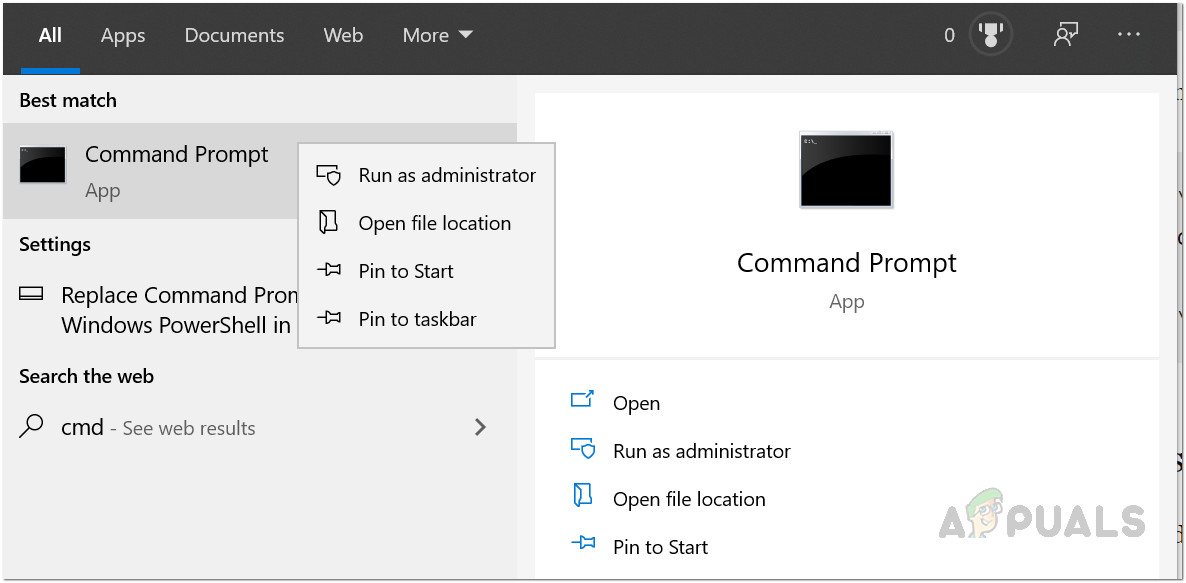Screen dimensions: 1186x583
Task: Click the large Command Prompt preview thumbnail
Action: 846,170
